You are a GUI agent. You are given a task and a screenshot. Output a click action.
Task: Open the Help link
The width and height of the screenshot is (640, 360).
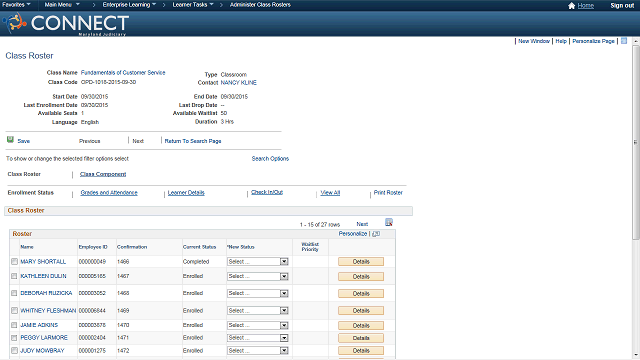(561, 41)
